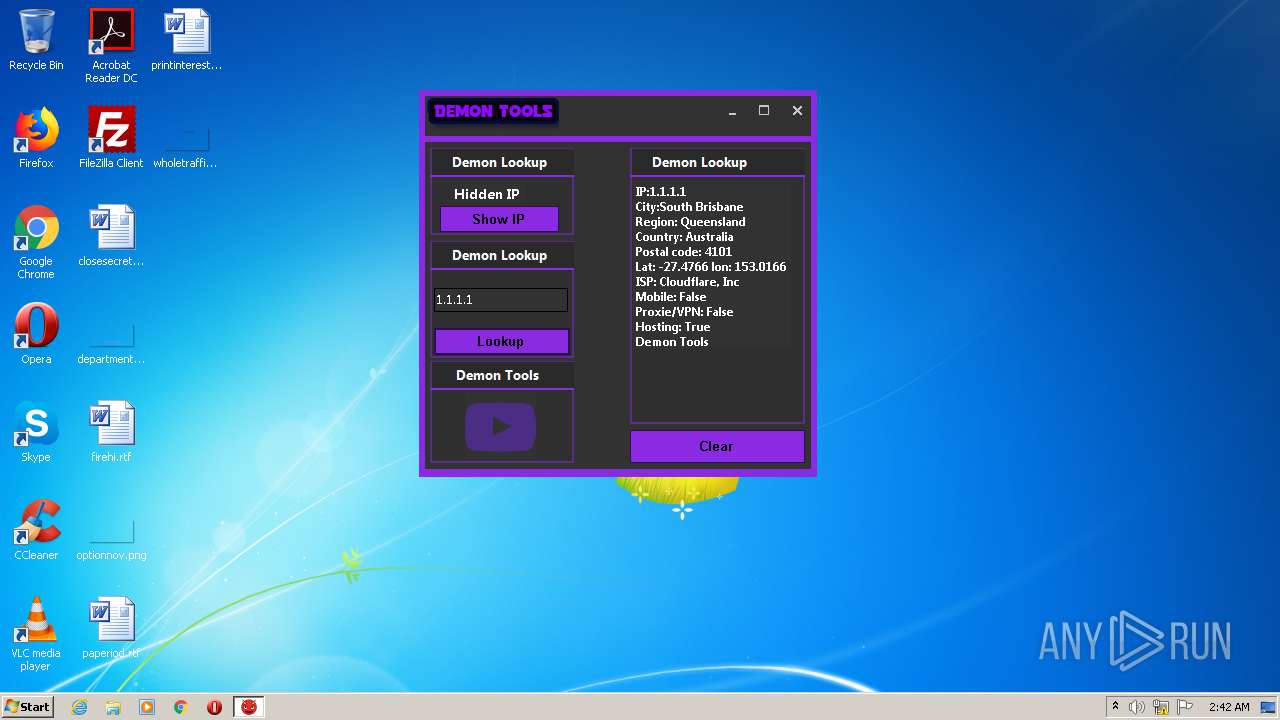Open the paperiod.rtf document
Screen dimensions: 1280x720
tap(111, 628)
